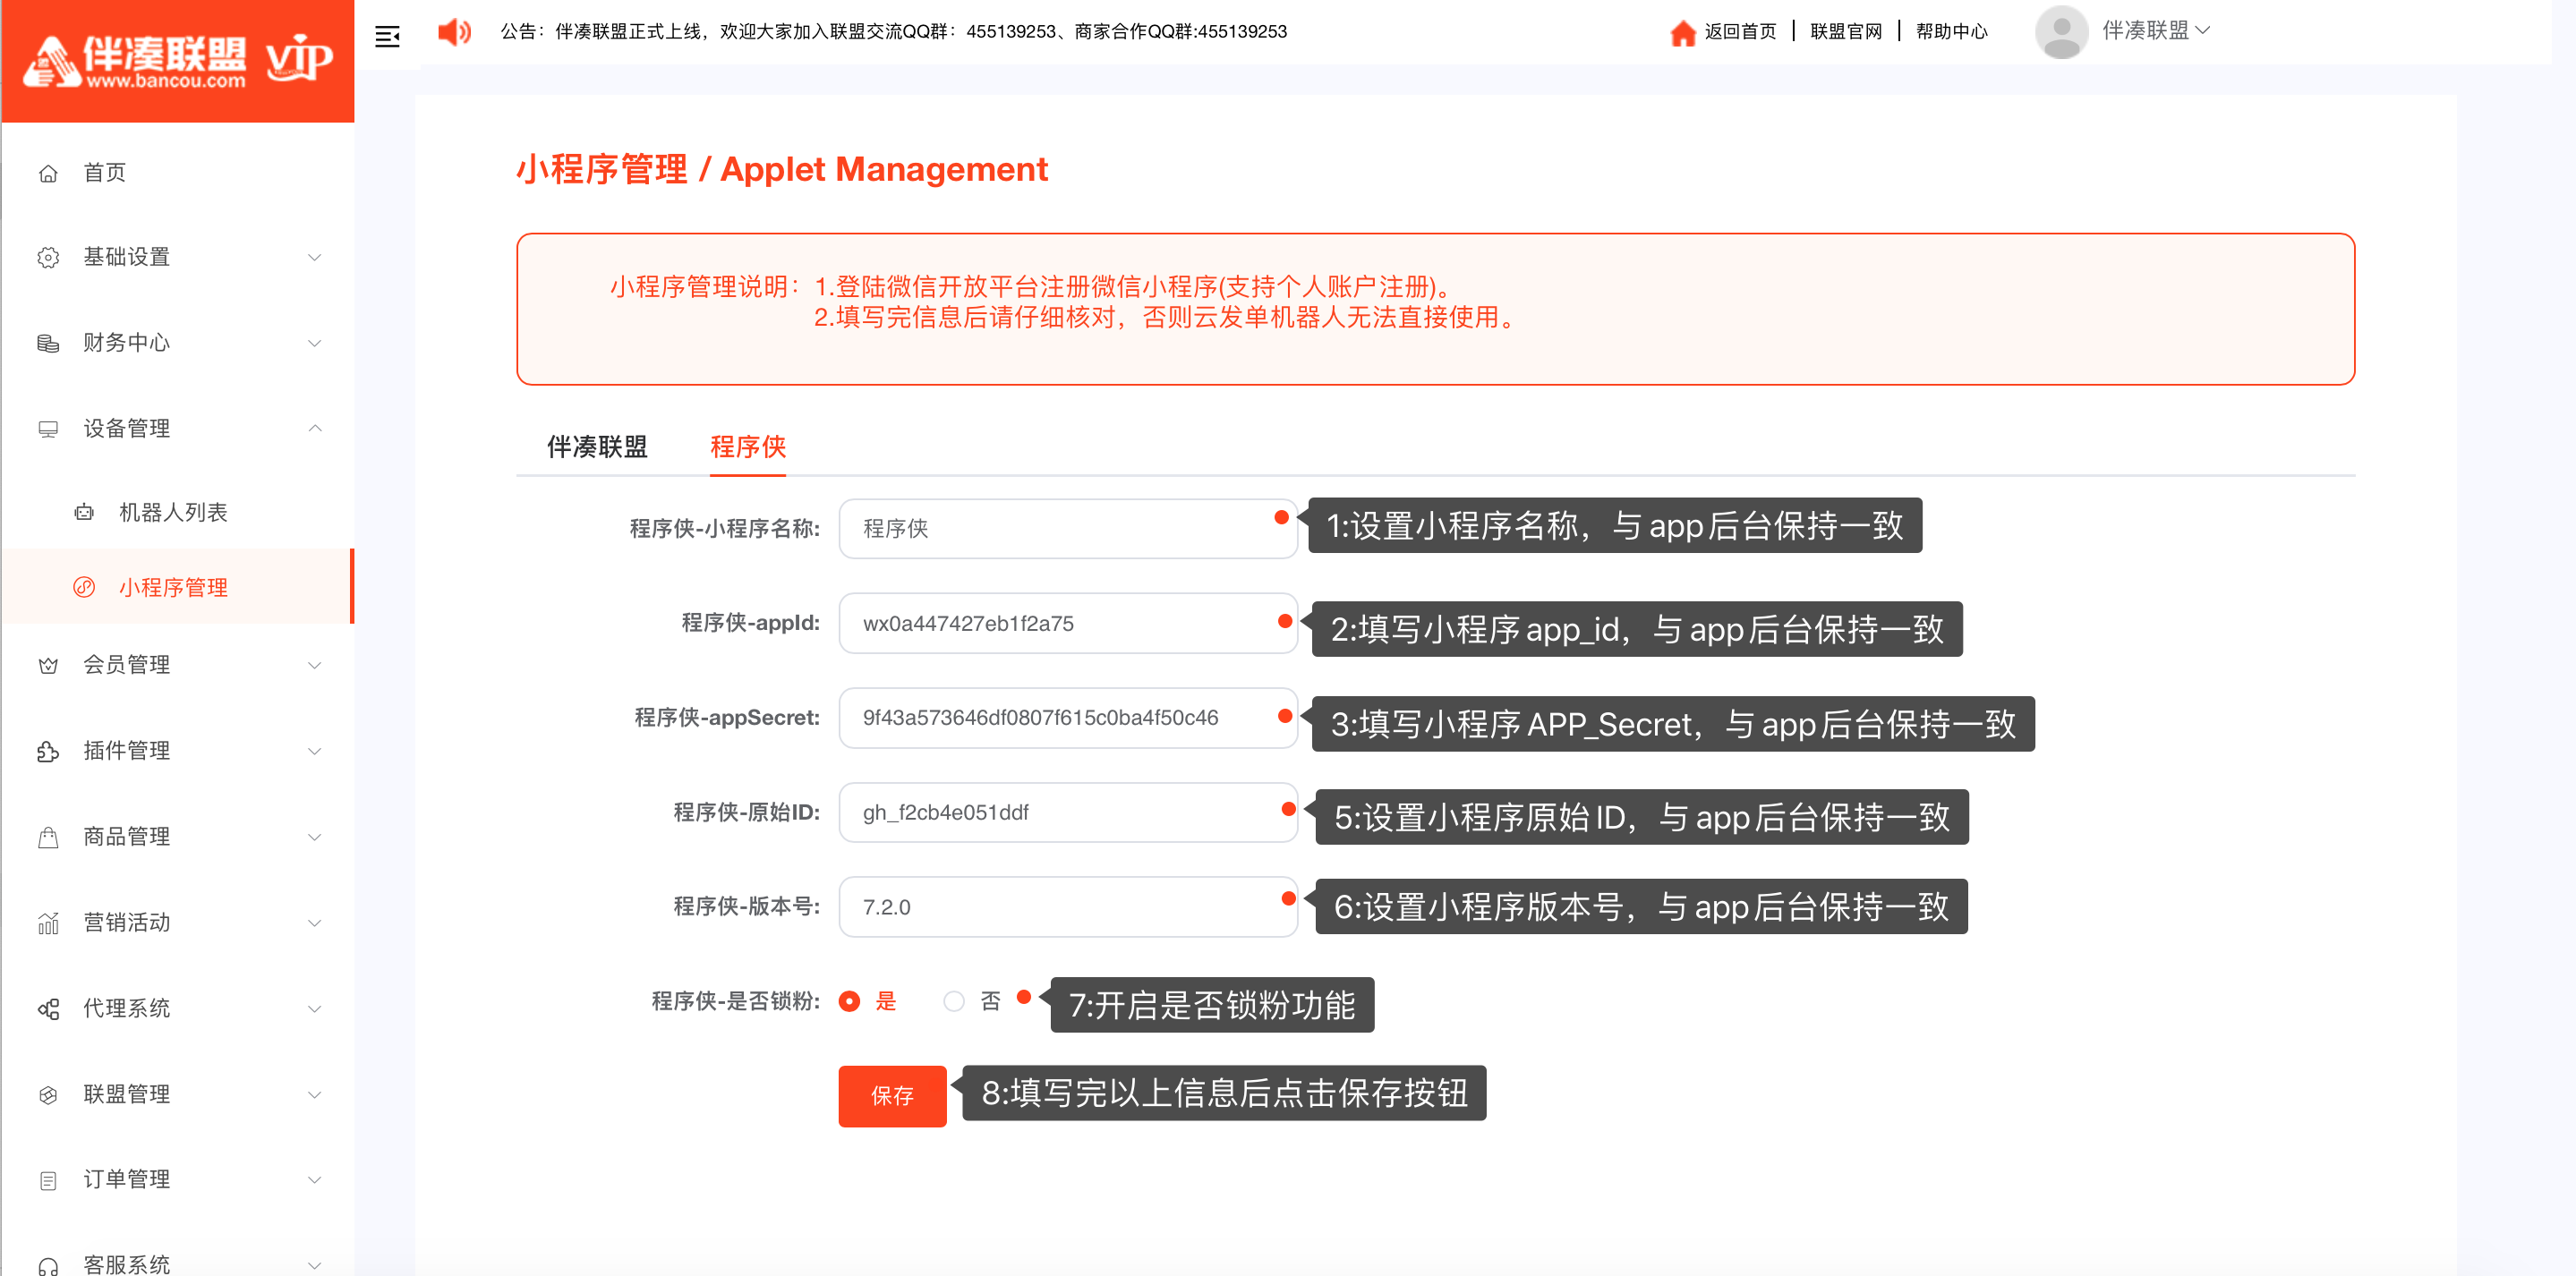Click the 小程序管理 applet icon
Viewport: 2576px width, 1276px height.
tap(84, 587)
